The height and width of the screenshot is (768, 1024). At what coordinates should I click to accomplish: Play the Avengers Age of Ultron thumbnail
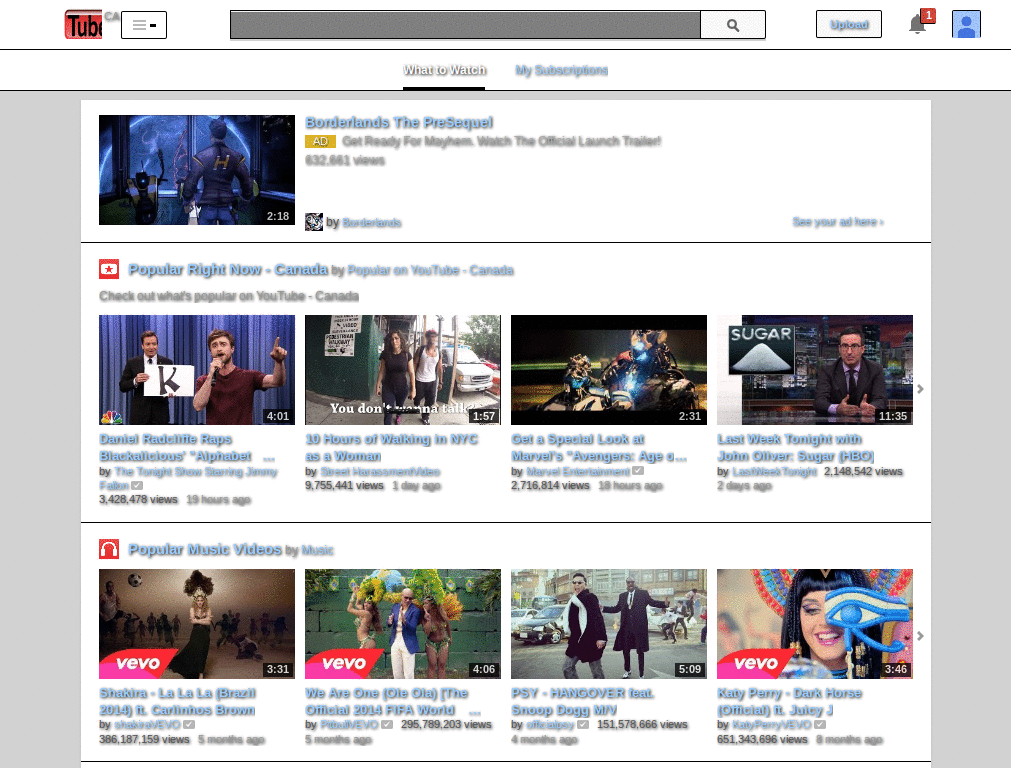point(609,370)
